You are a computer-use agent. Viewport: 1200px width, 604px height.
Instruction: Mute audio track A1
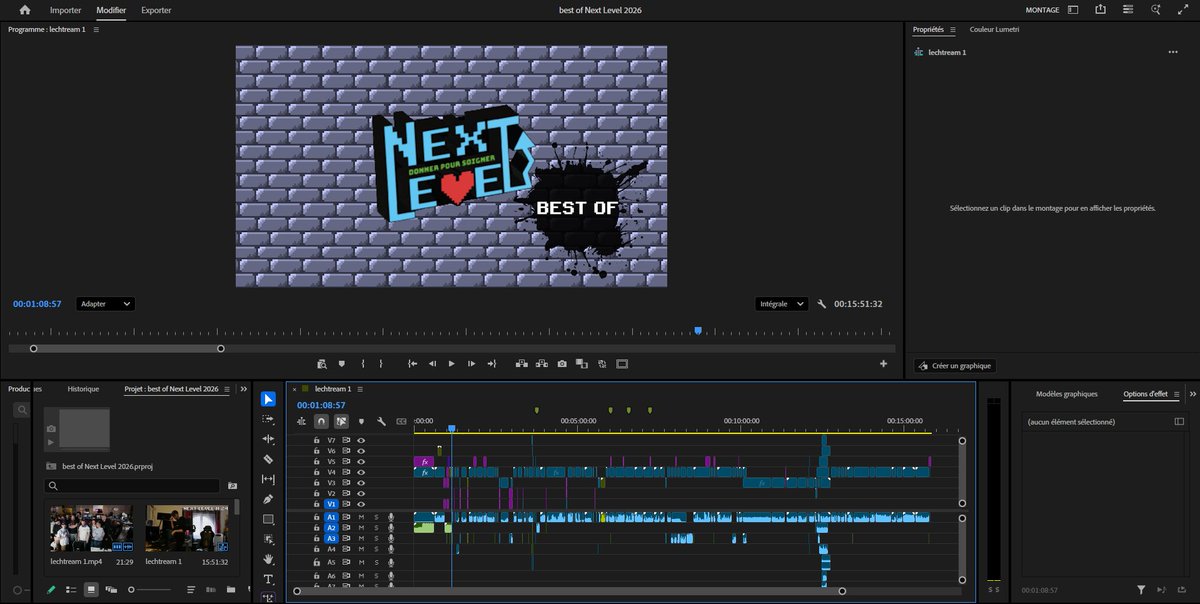[x=361, y=517]
